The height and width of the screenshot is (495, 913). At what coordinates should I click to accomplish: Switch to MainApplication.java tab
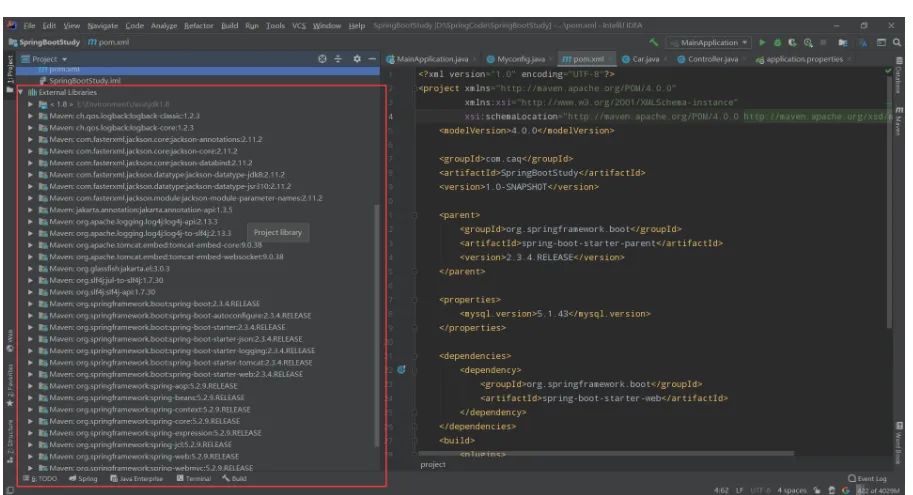[432, 59]
